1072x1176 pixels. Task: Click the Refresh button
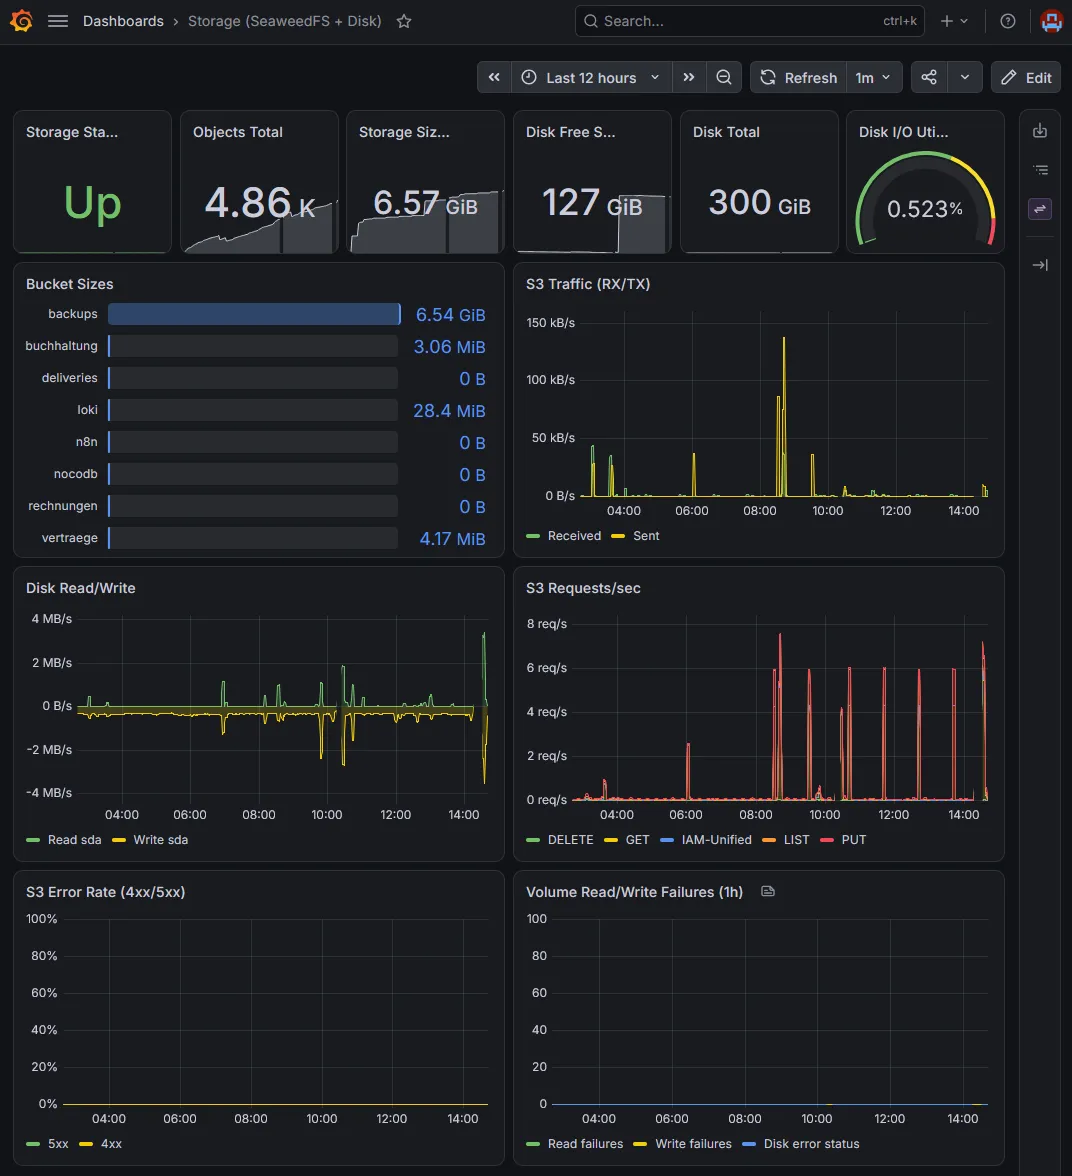coord(798,77)
